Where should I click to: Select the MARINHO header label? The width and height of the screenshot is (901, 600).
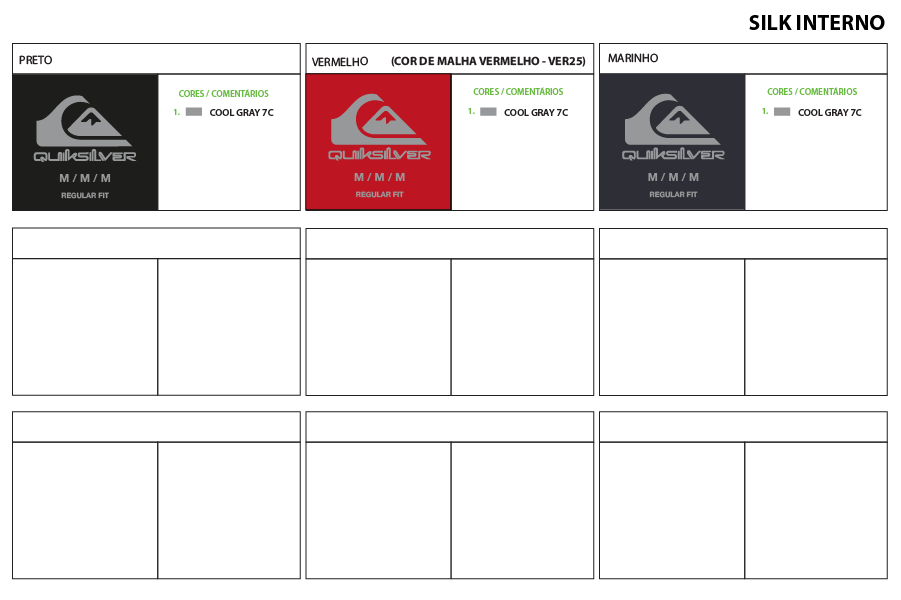coord(633,59)
